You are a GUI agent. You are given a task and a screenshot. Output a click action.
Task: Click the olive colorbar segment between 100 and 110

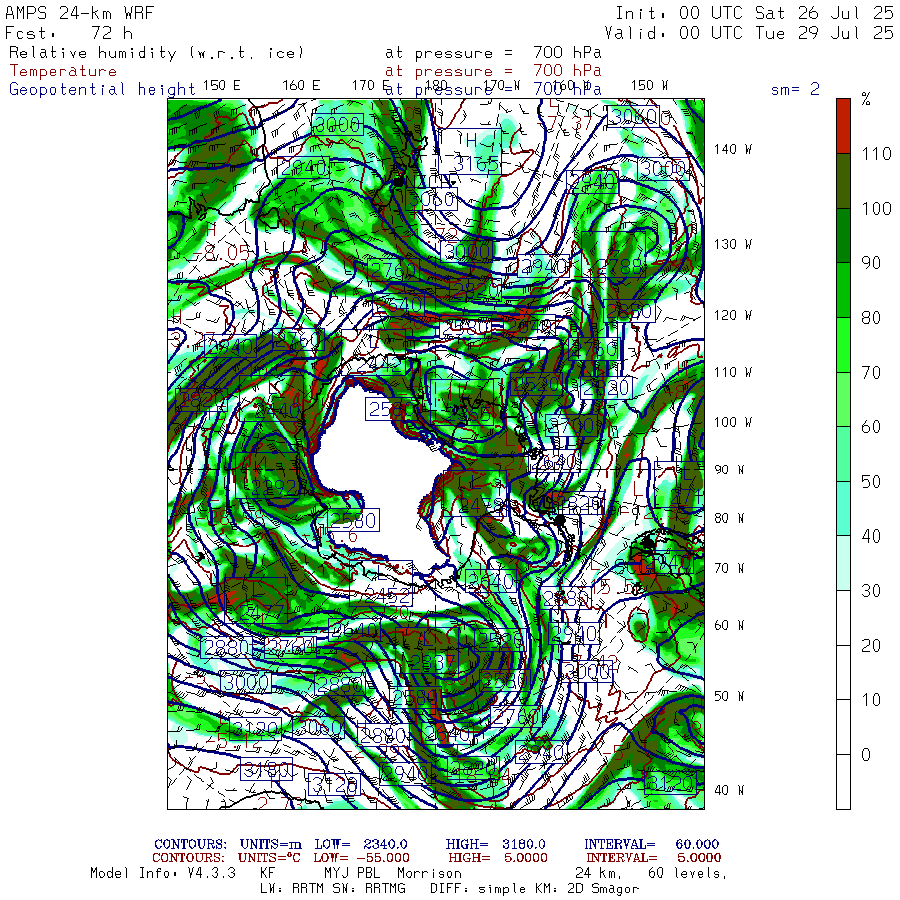(x=843, y=181)
